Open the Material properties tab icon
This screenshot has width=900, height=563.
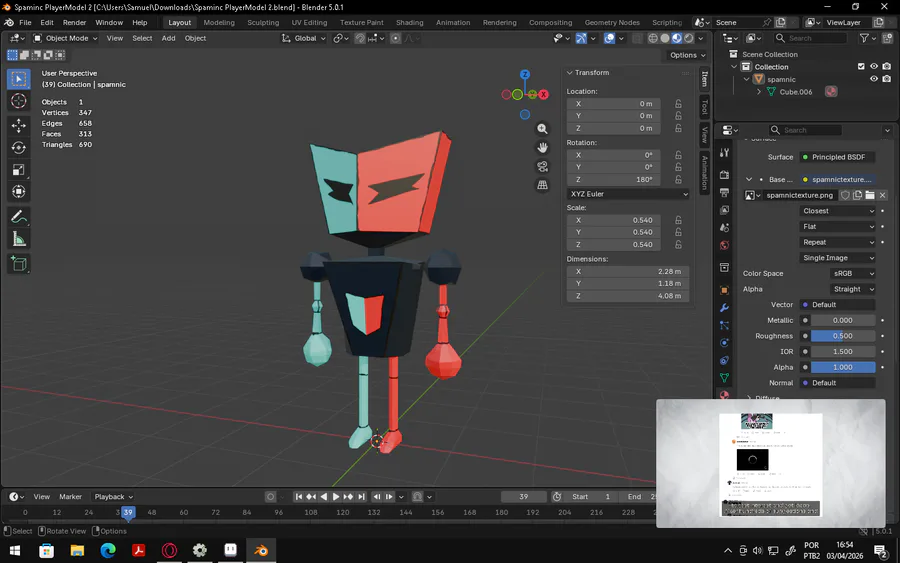(x=724, y=395)
